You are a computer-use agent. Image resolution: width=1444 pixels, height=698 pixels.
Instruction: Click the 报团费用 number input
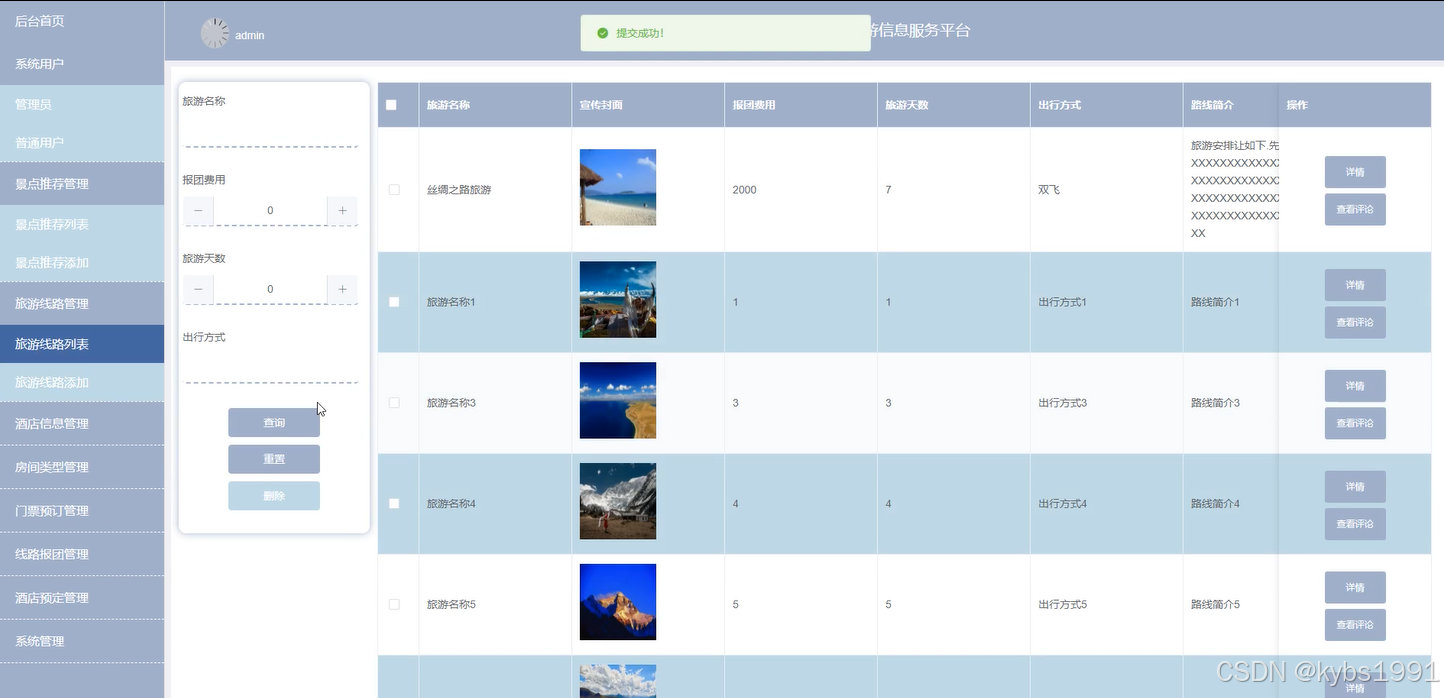pyautogui.click(x=270, y=210)
